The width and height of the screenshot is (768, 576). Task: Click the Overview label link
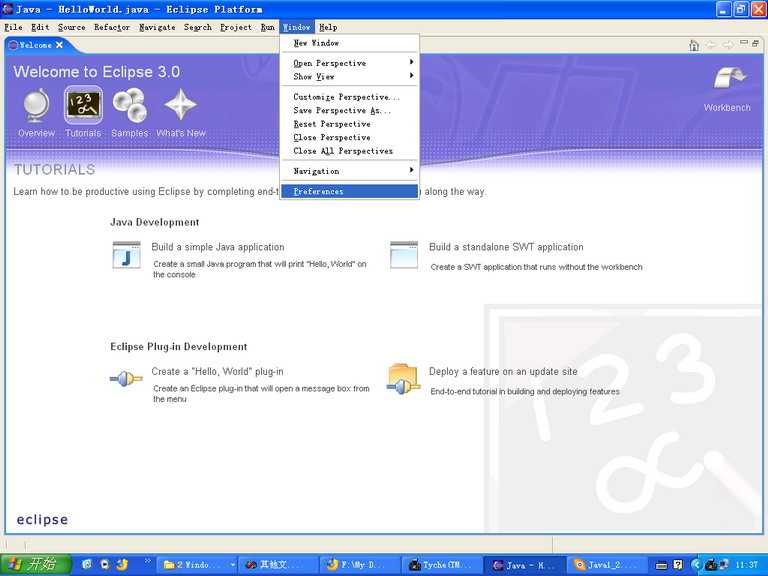[x=36, y=133]
